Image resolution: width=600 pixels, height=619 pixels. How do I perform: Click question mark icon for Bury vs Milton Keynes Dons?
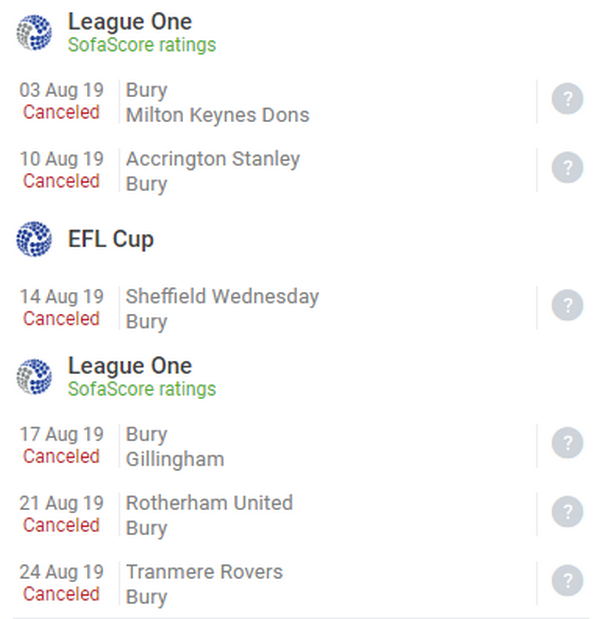tap(567, 99)
